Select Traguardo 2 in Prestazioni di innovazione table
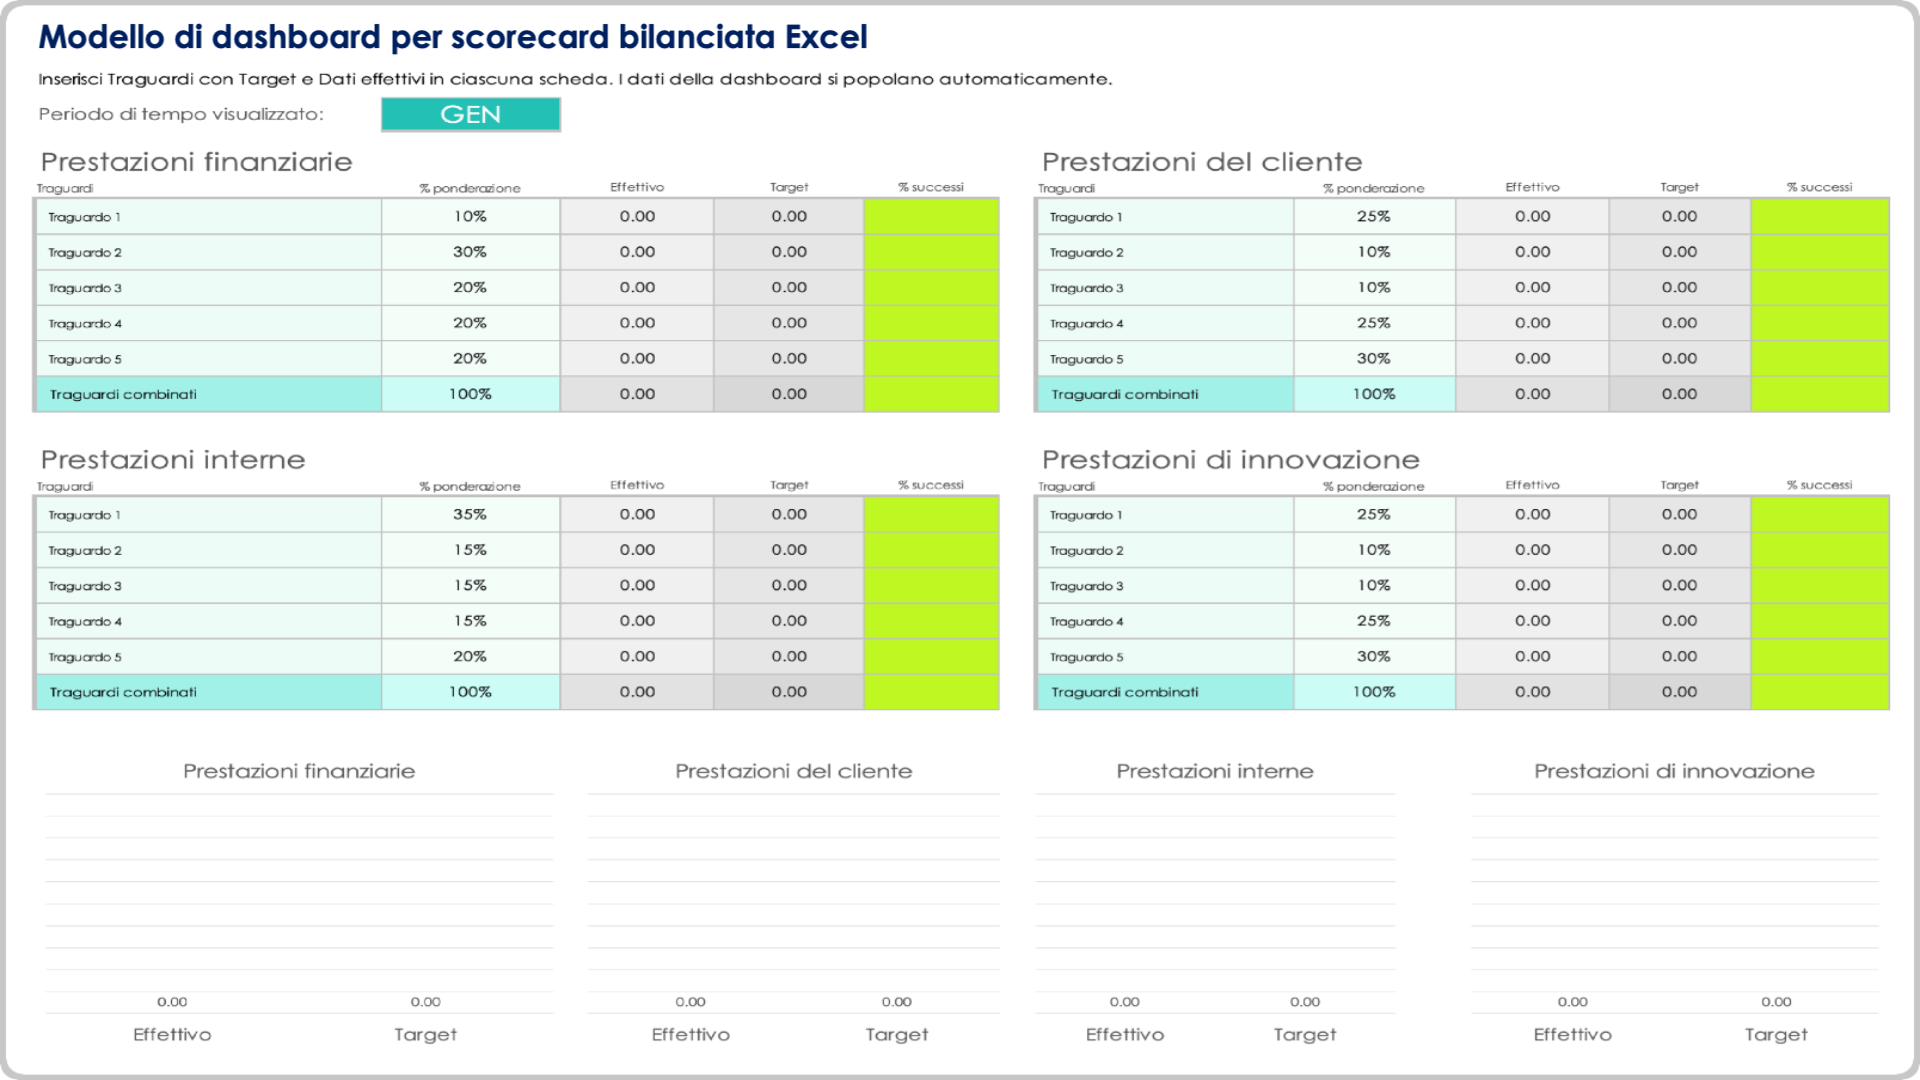Image resolution: width=1920 pixels, height=1080 pixels. pos(1165,550)
